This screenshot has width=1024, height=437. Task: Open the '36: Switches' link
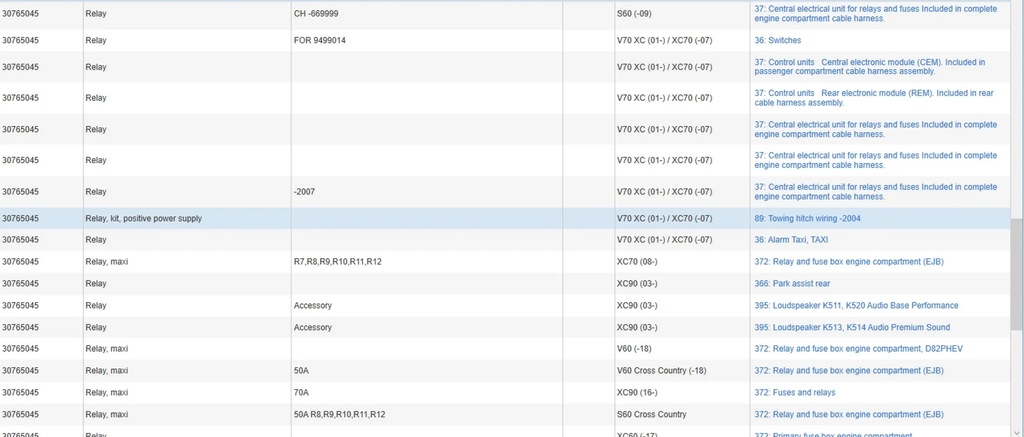coord(777,40)
